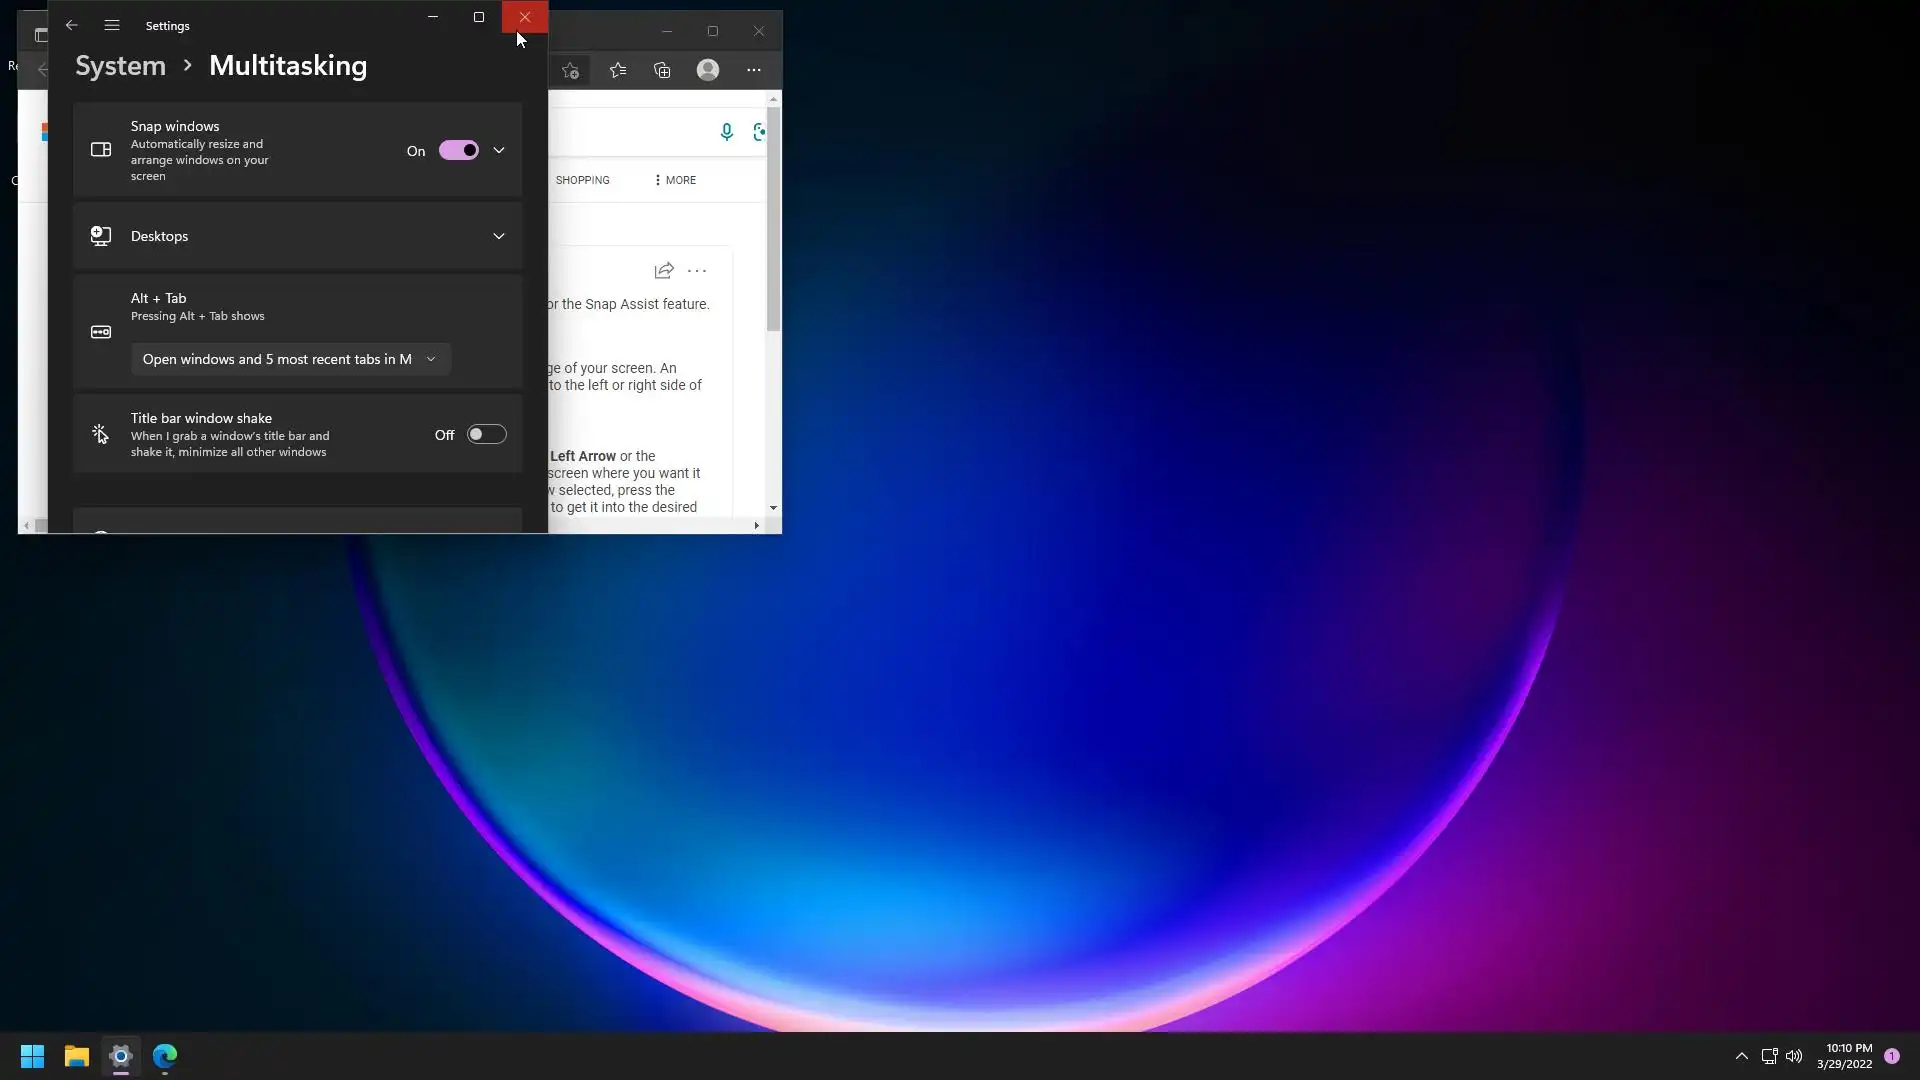Click the Edge profile avatar
Image resolution: width=1920 pixels, height=1080 pixels.
coord(708,70)
